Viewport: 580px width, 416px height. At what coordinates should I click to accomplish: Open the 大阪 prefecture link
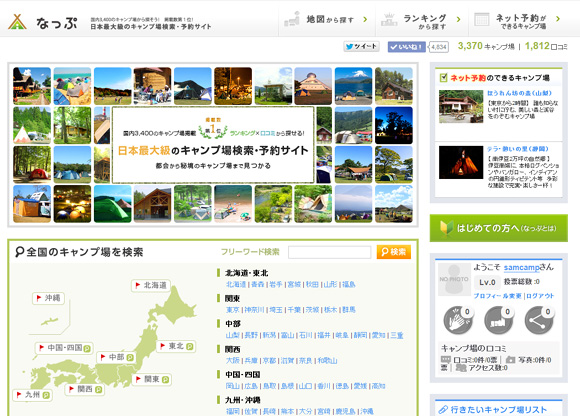point(233,361)
